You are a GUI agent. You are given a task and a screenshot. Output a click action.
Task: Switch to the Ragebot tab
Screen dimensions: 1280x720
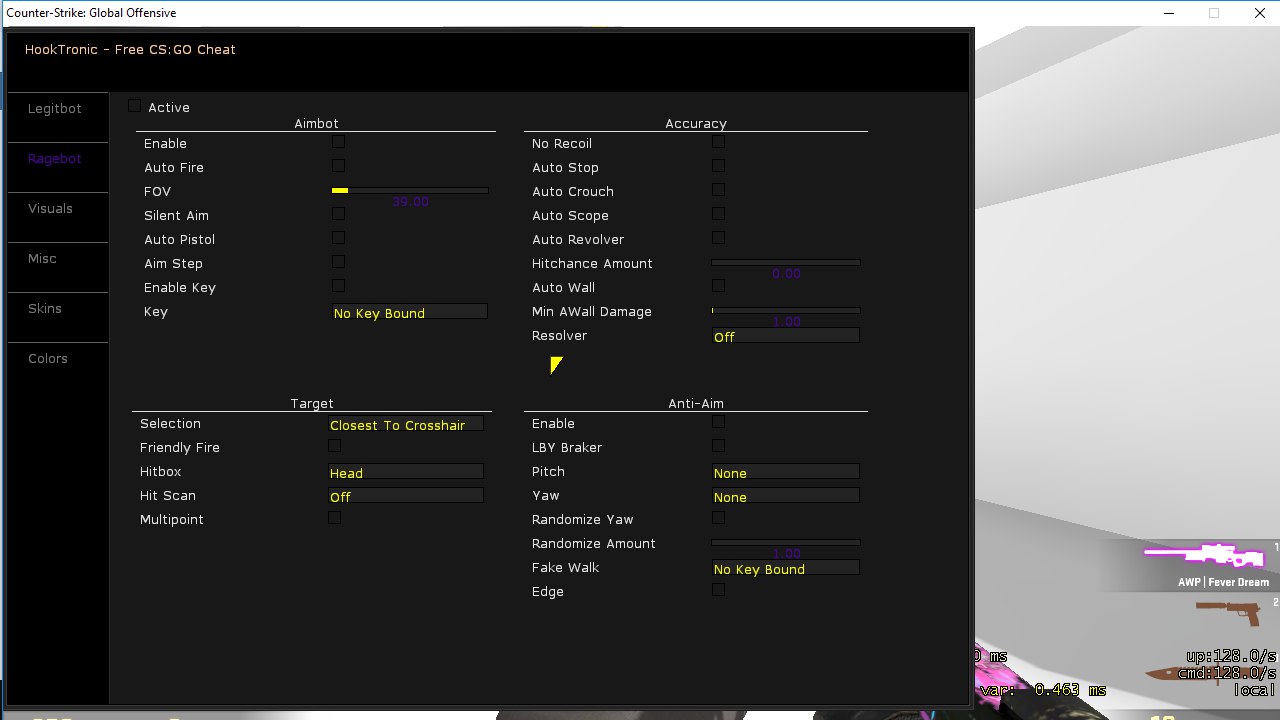[x=55, y=158]
